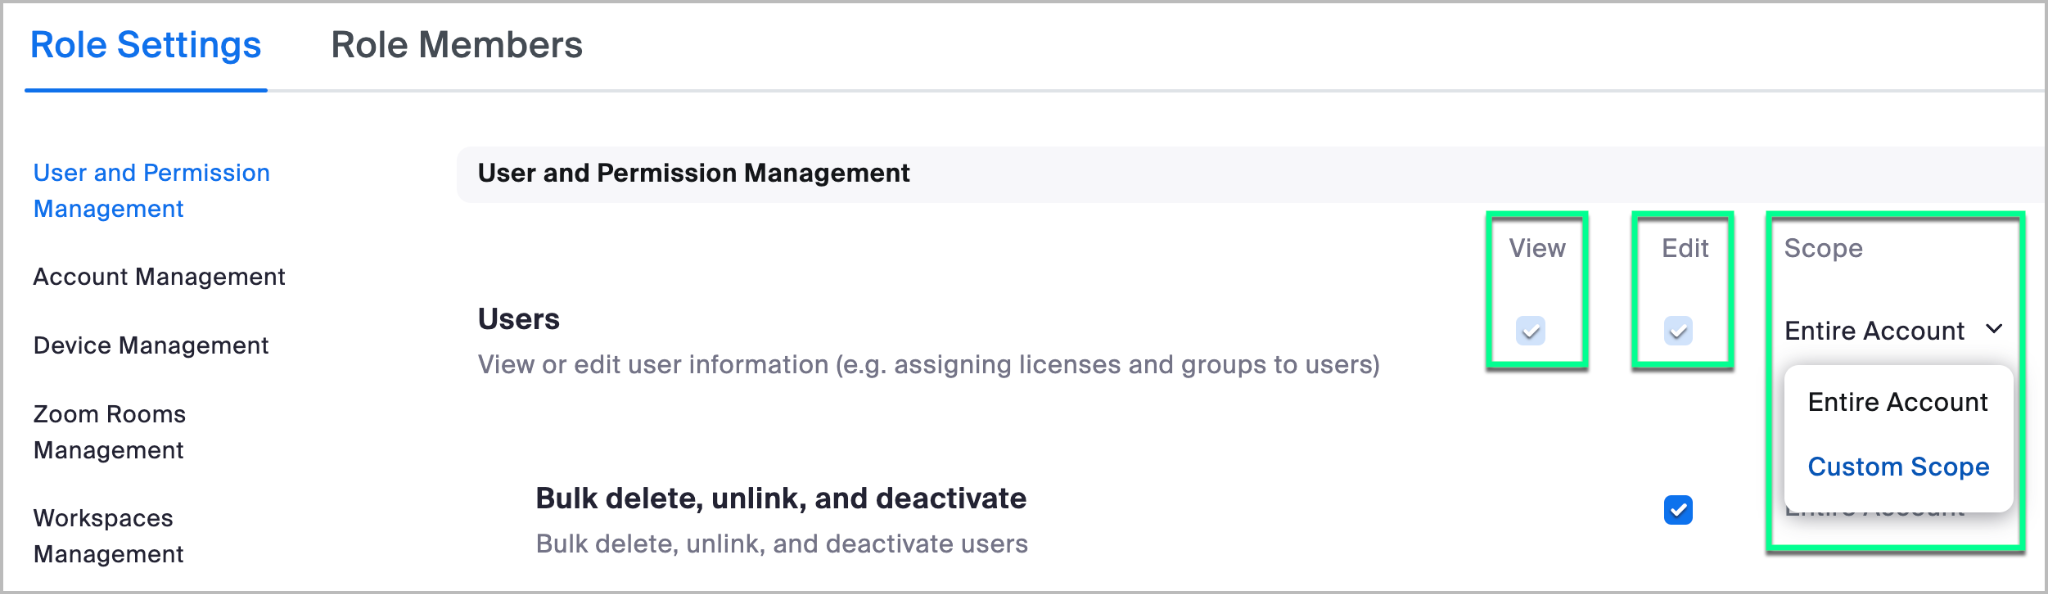Click the chevron arrow beside the Users scope
The width and height of the screenshot is (2048, 594).
(x=1994, y=329)
